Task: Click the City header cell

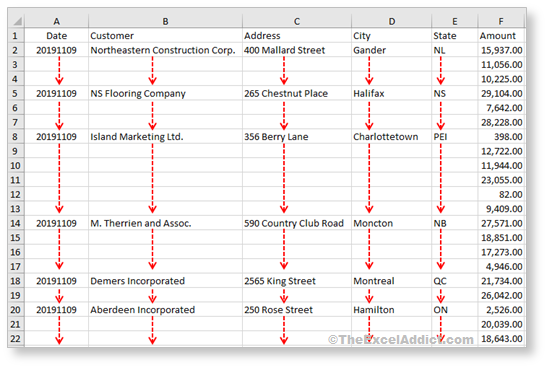Action: tap(392, 36)
